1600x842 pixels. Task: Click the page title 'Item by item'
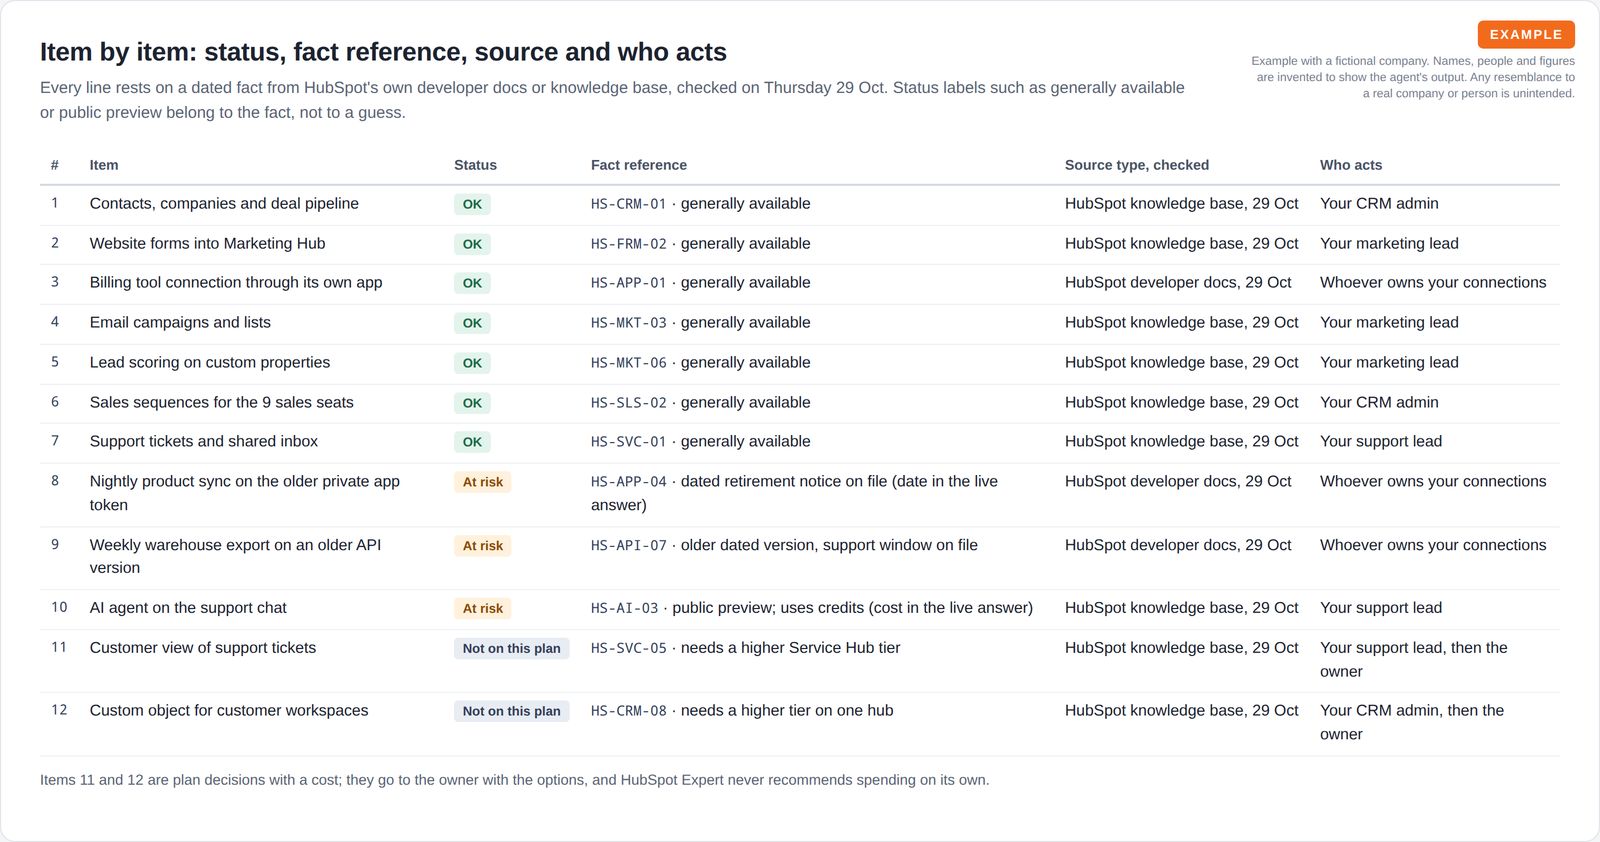tap(383, 52)
